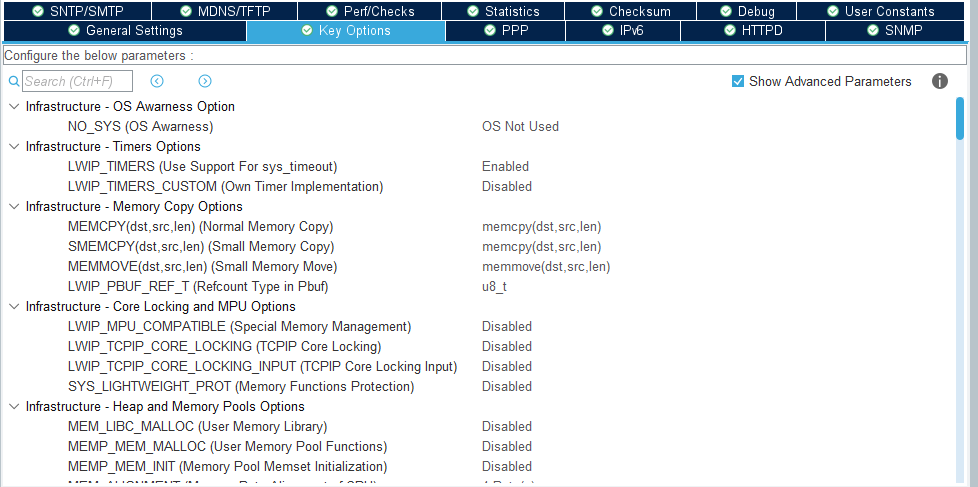Select MEMMOVE Small Memory Move row
This screenshot has width=978, height=487.
coord(203,267)
